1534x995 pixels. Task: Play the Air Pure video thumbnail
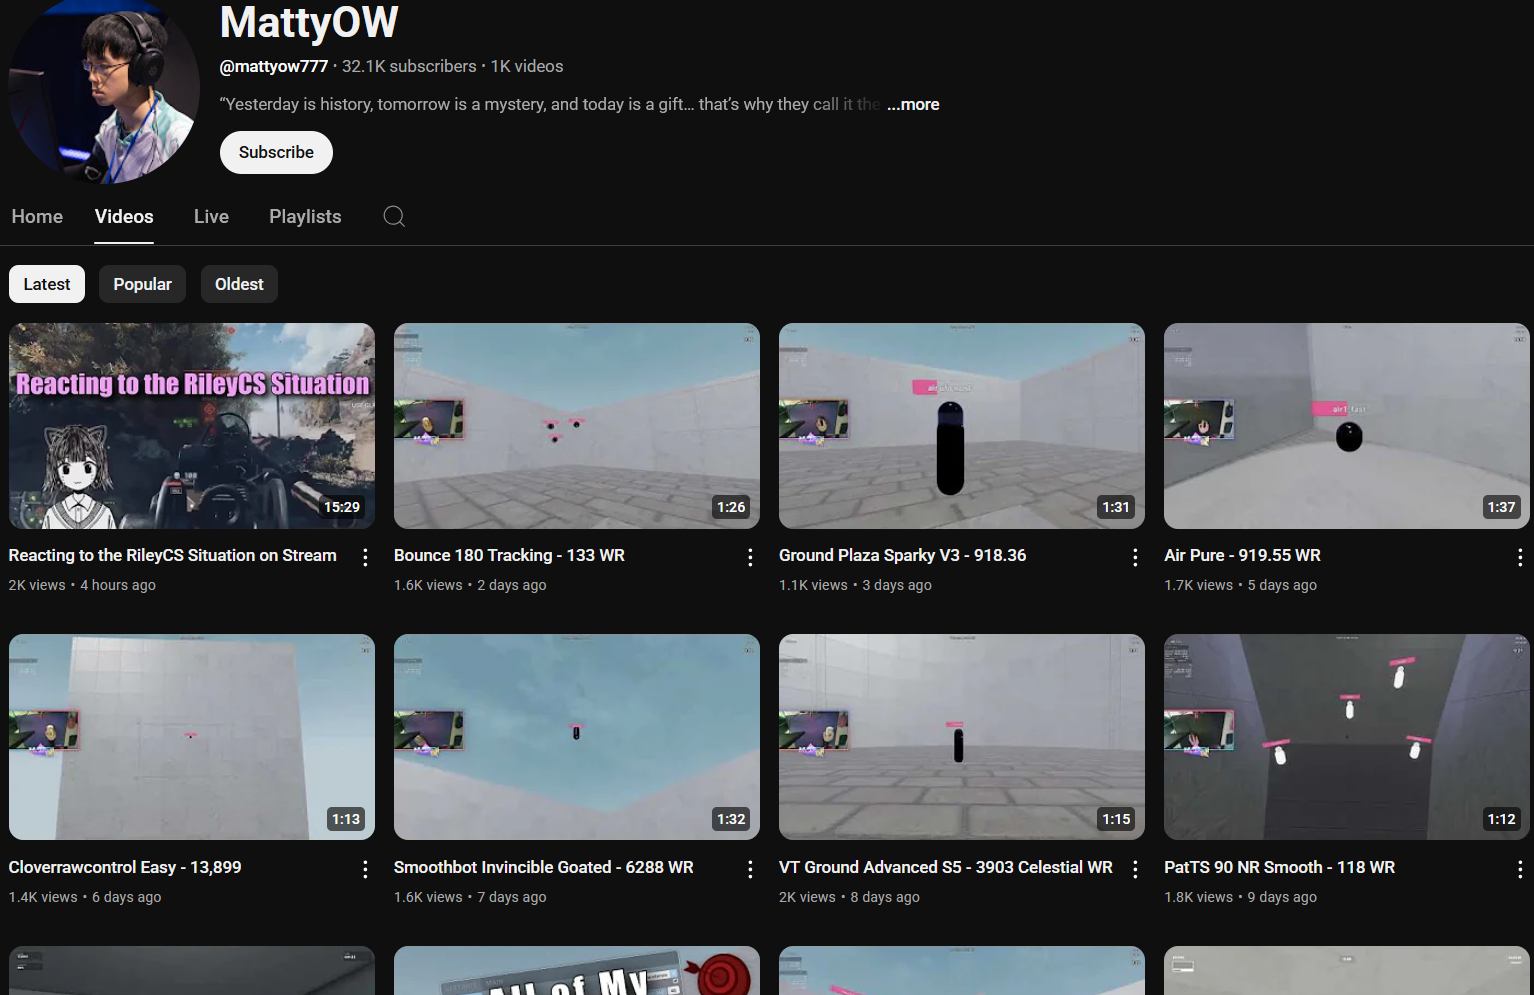tap(1347, 426)
